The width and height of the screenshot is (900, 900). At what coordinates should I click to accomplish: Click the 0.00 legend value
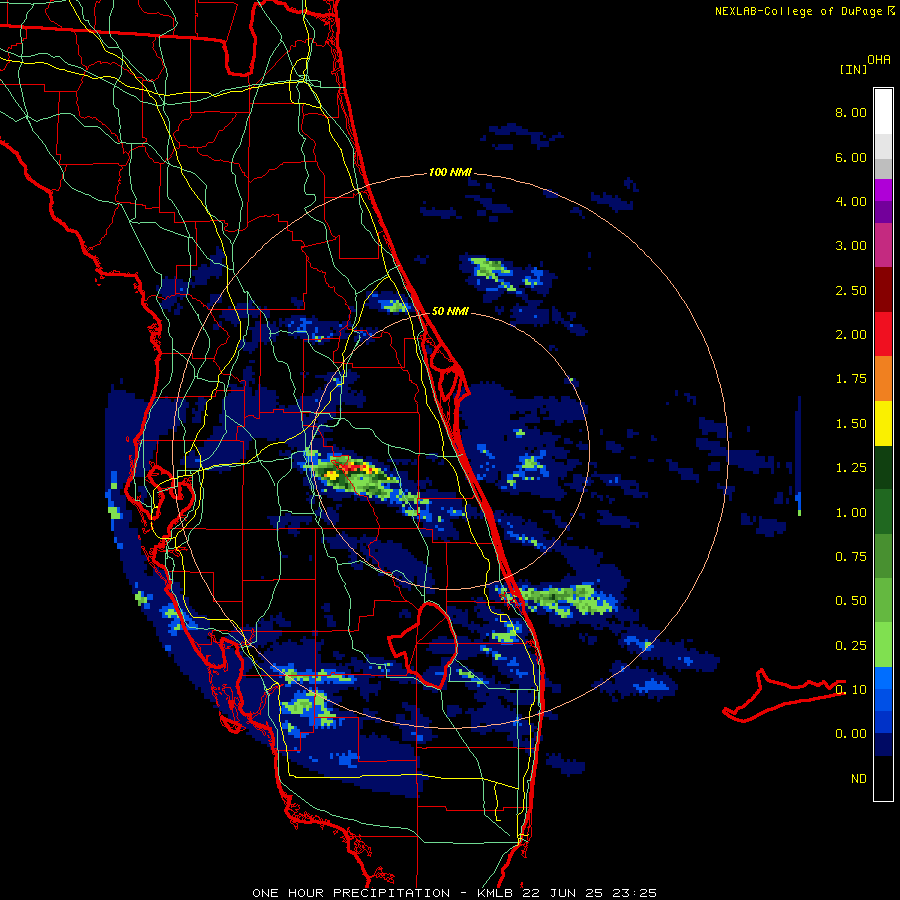tap(851, 734)
